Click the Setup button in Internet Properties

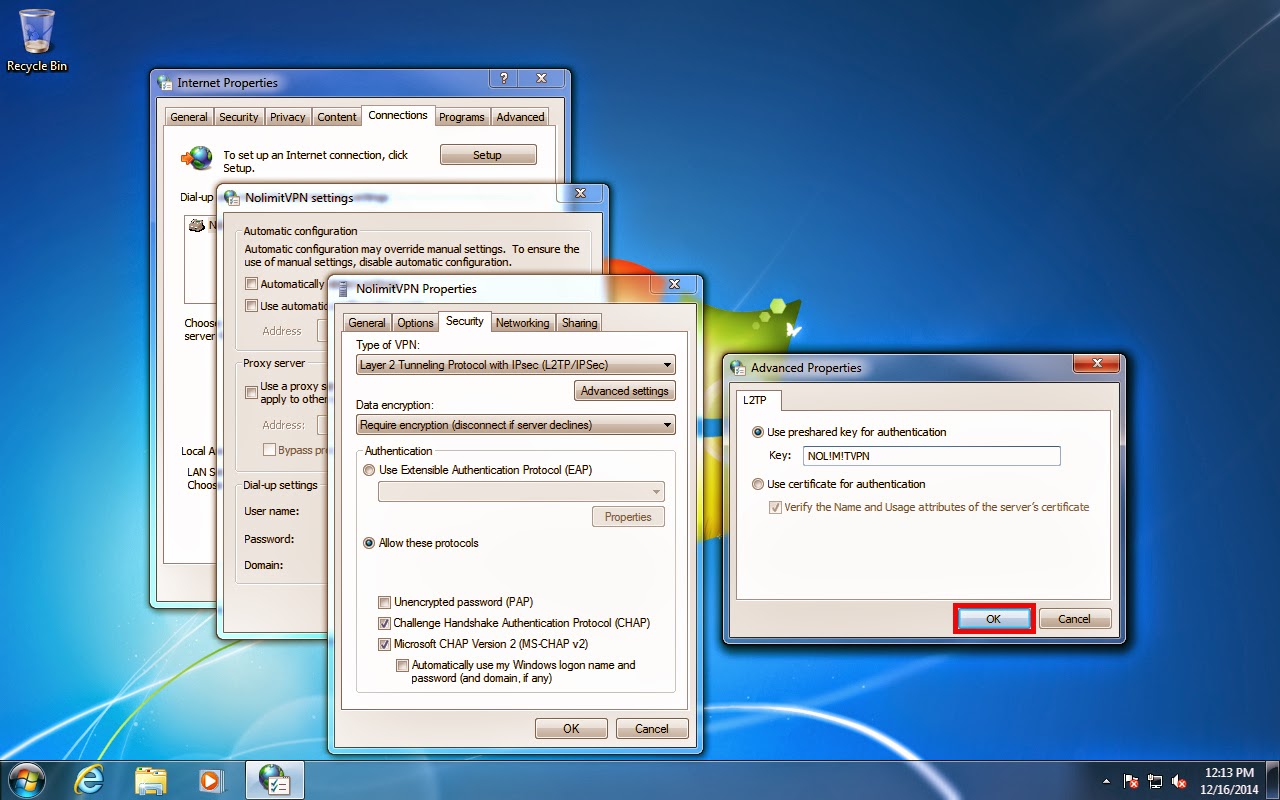tap(488, 155)
